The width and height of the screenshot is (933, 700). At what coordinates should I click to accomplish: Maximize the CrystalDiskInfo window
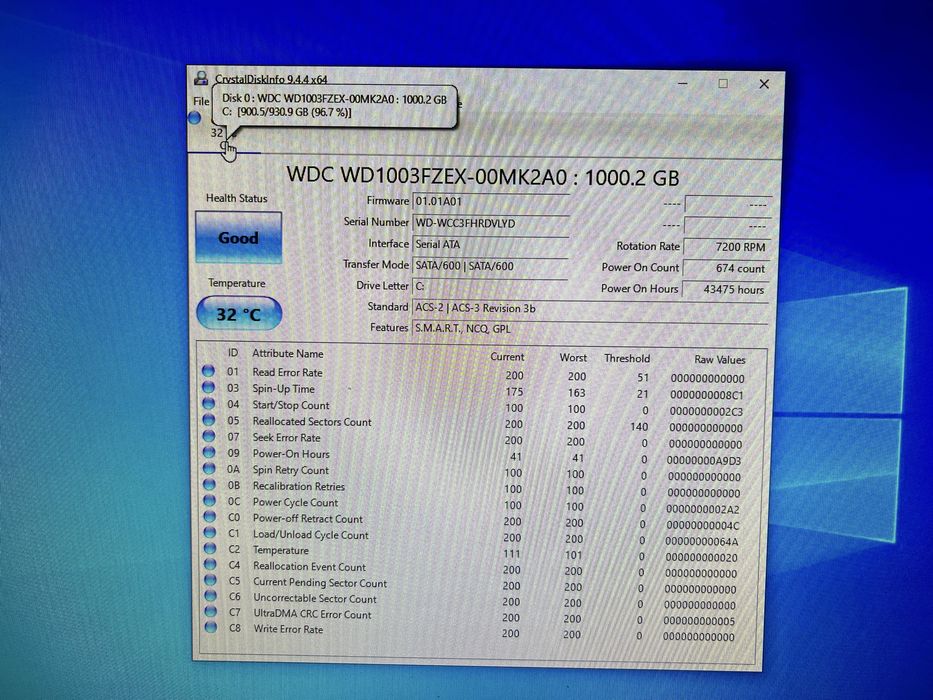[x=723, y=83]
